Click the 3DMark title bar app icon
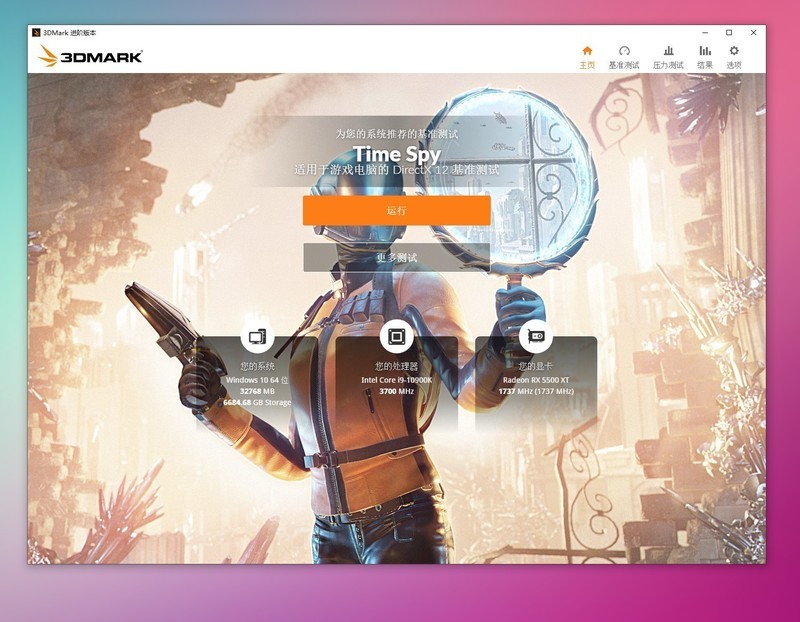Image resolution: width=800 pixels, height=622 pixels. [x=36, y=33]
